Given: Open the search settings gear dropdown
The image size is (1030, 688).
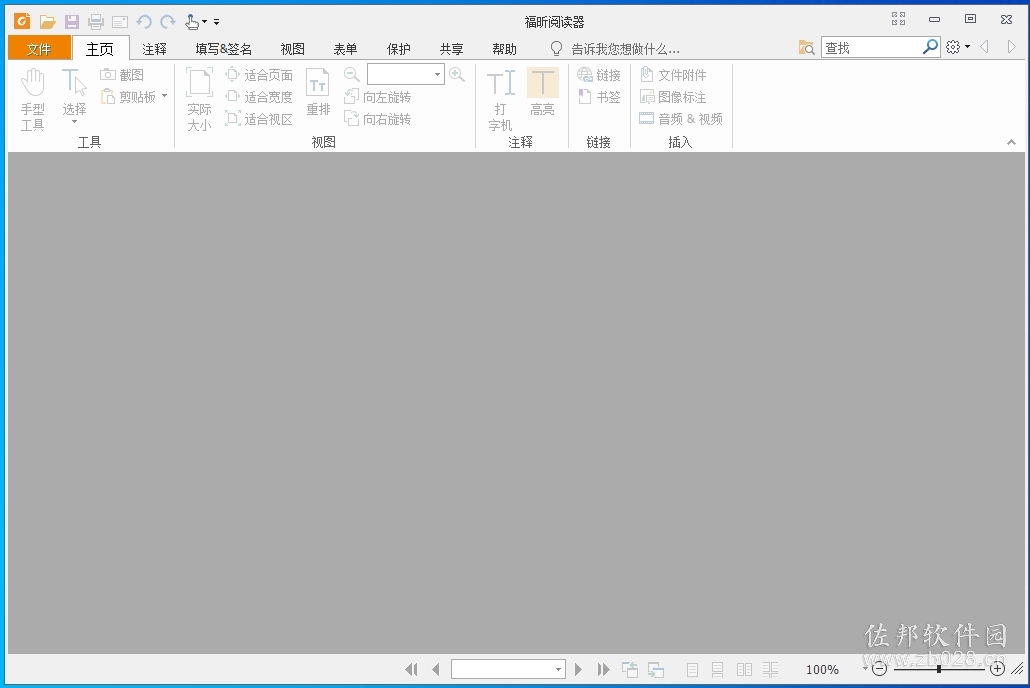Looking at the screenshot, I should [x=958, y=47].
